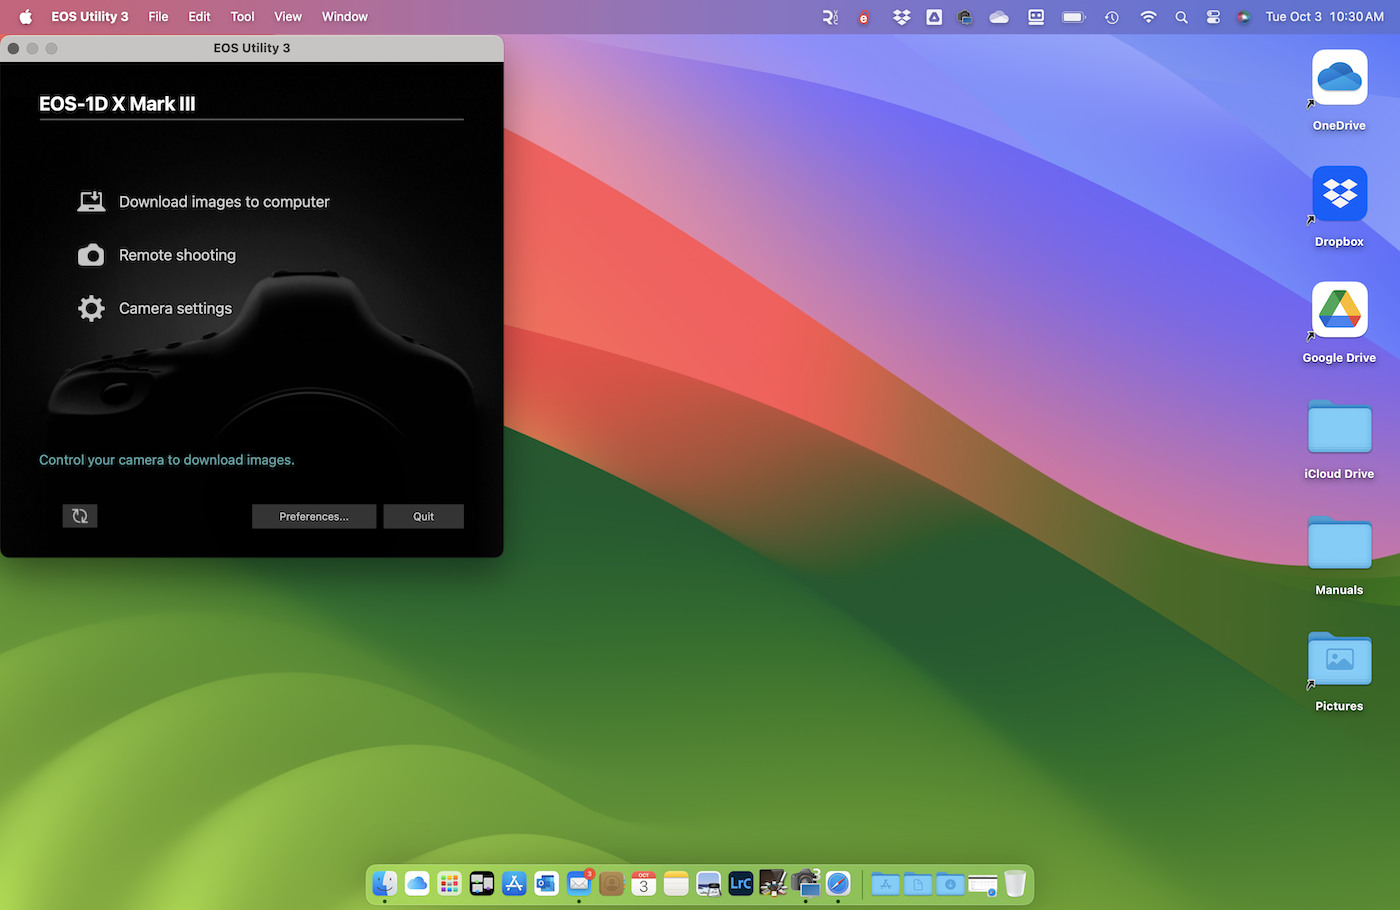Open Control Center in the menu bar
Image resolution: width=1400 pixels, height=910 pixels.
click(1213, 17)
